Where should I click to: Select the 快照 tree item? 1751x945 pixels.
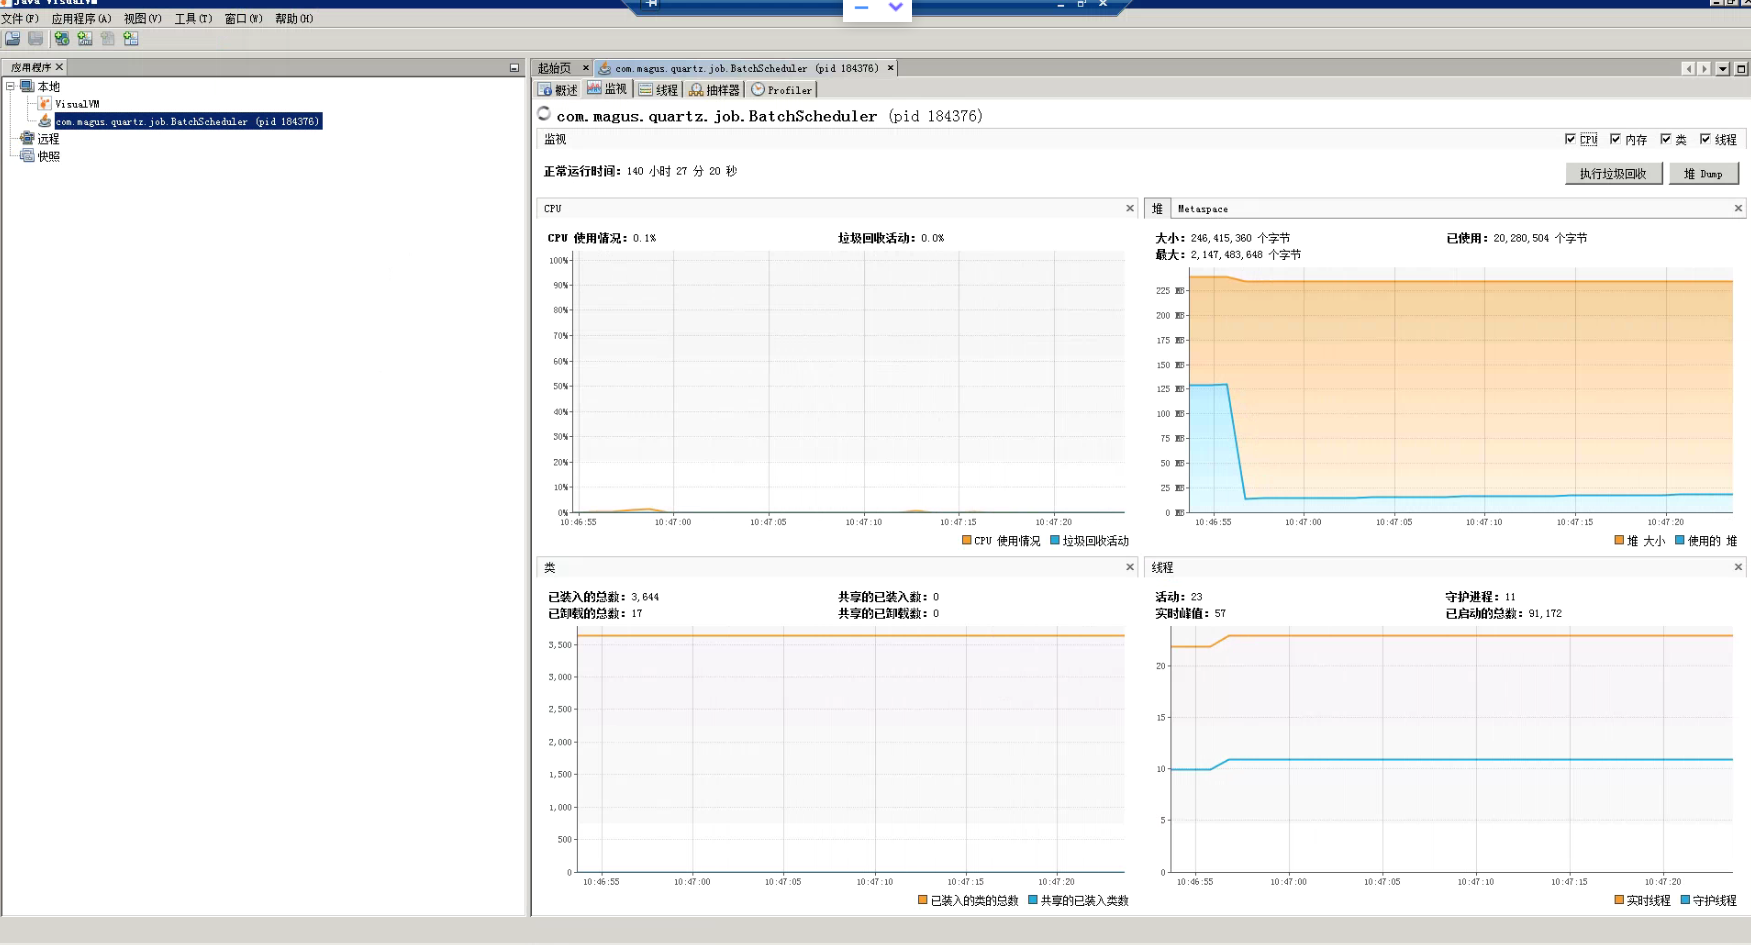click(48, 156)
